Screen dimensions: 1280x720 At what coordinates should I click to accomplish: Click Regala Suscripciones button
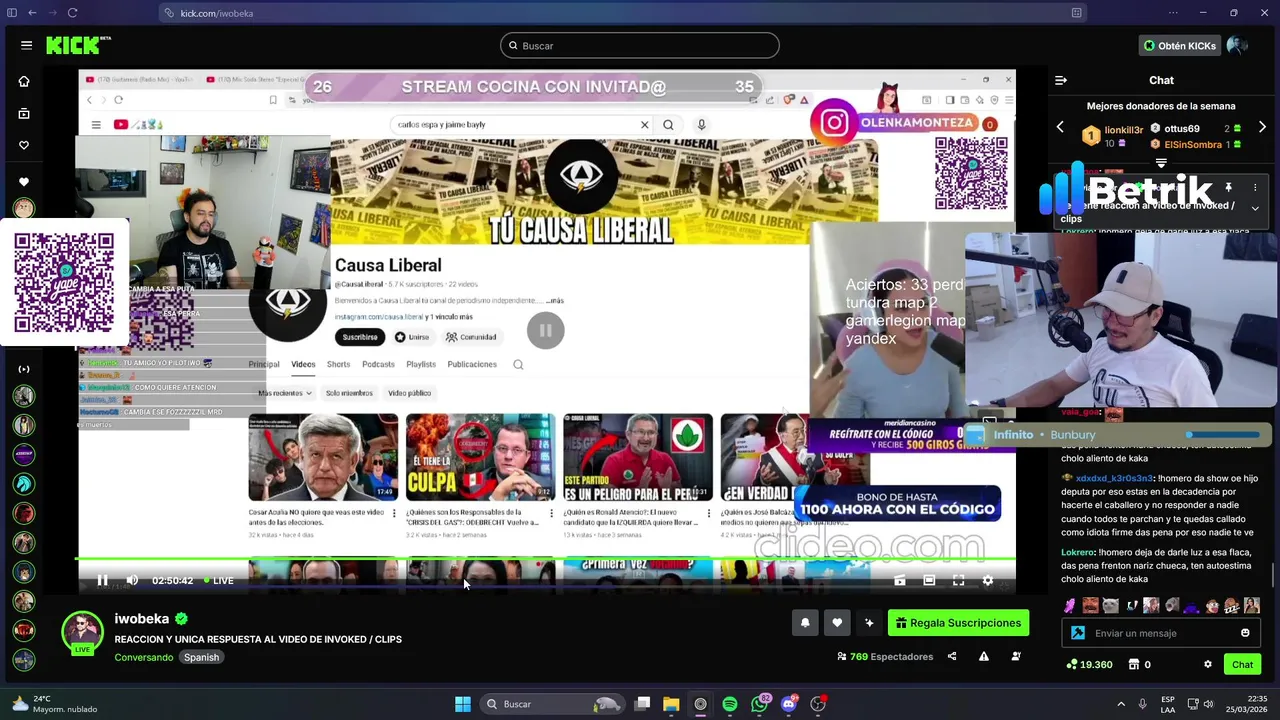click(x=958, y=623)
